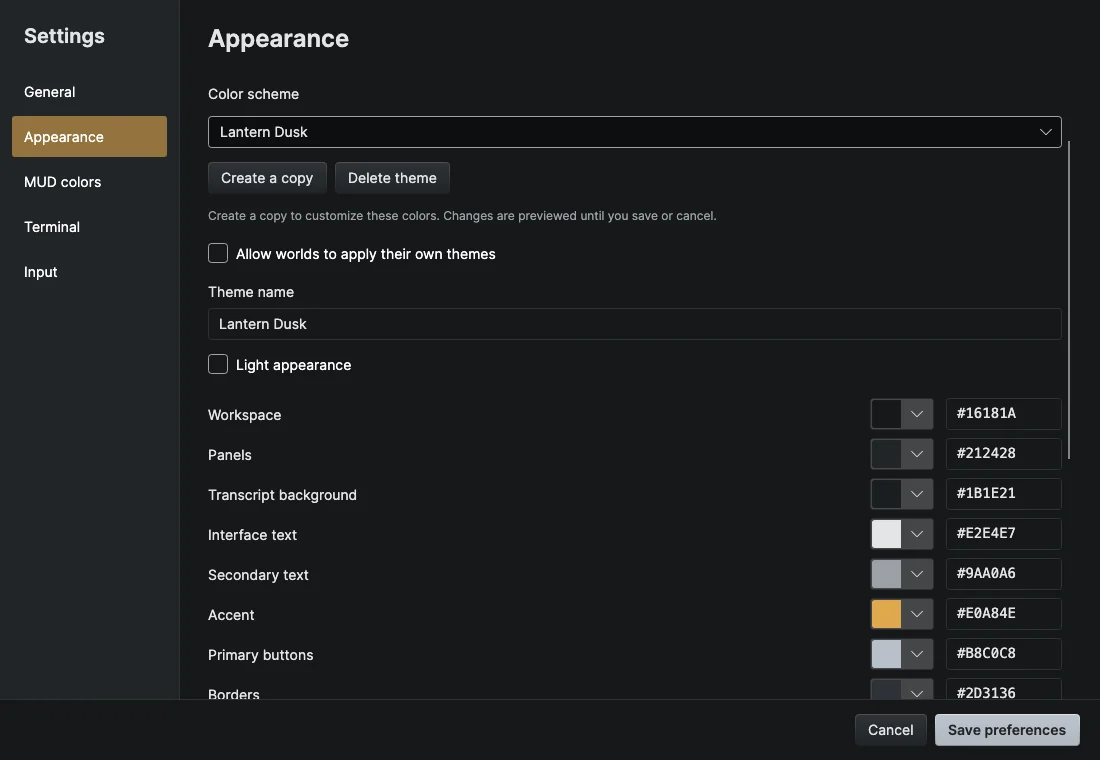The image size is (1100, 760).
Task: Open the General settings section
Action: (x=89, y=92)
